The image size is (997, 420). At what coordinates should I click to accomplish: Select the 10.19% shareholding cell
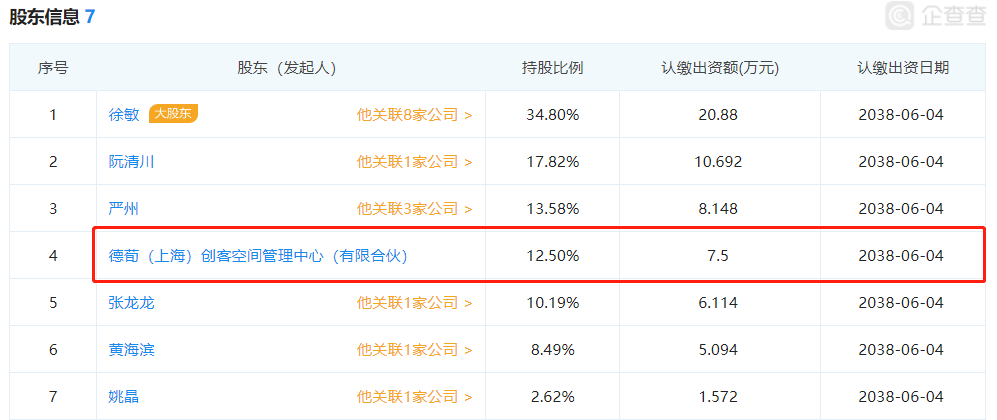(x=553, y=303)
